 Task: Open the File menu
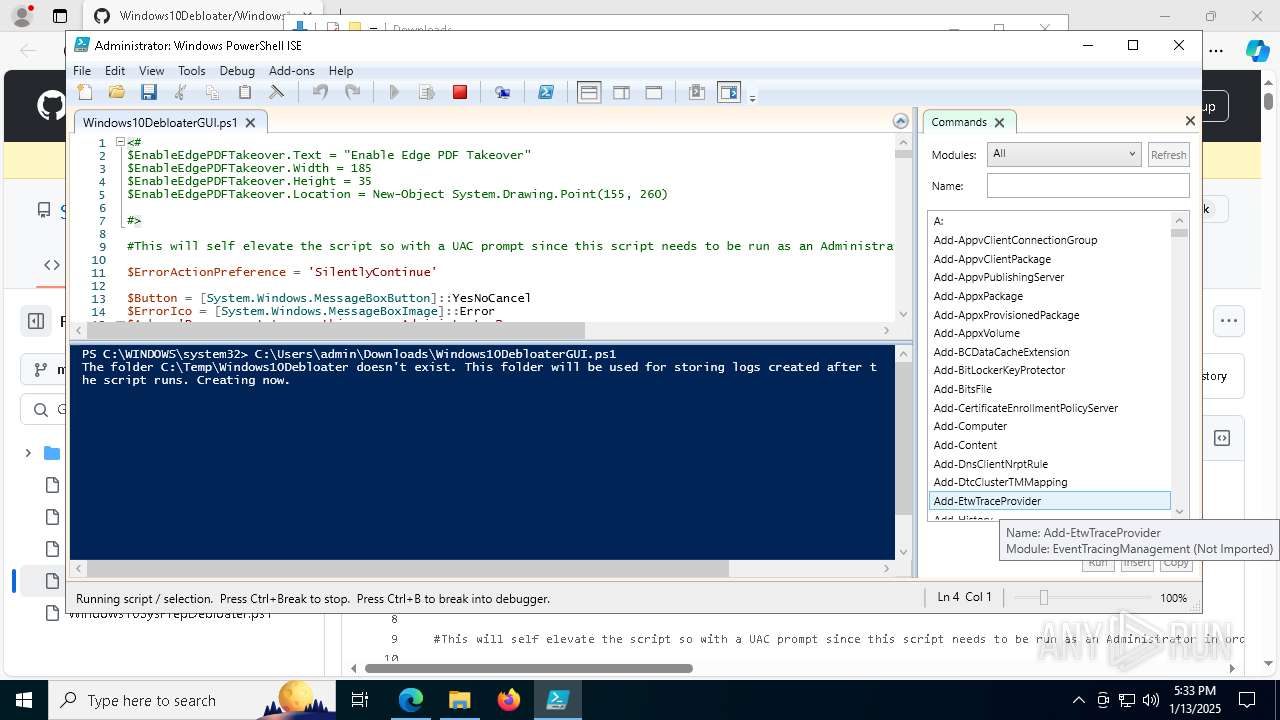(x=82, y=71)
